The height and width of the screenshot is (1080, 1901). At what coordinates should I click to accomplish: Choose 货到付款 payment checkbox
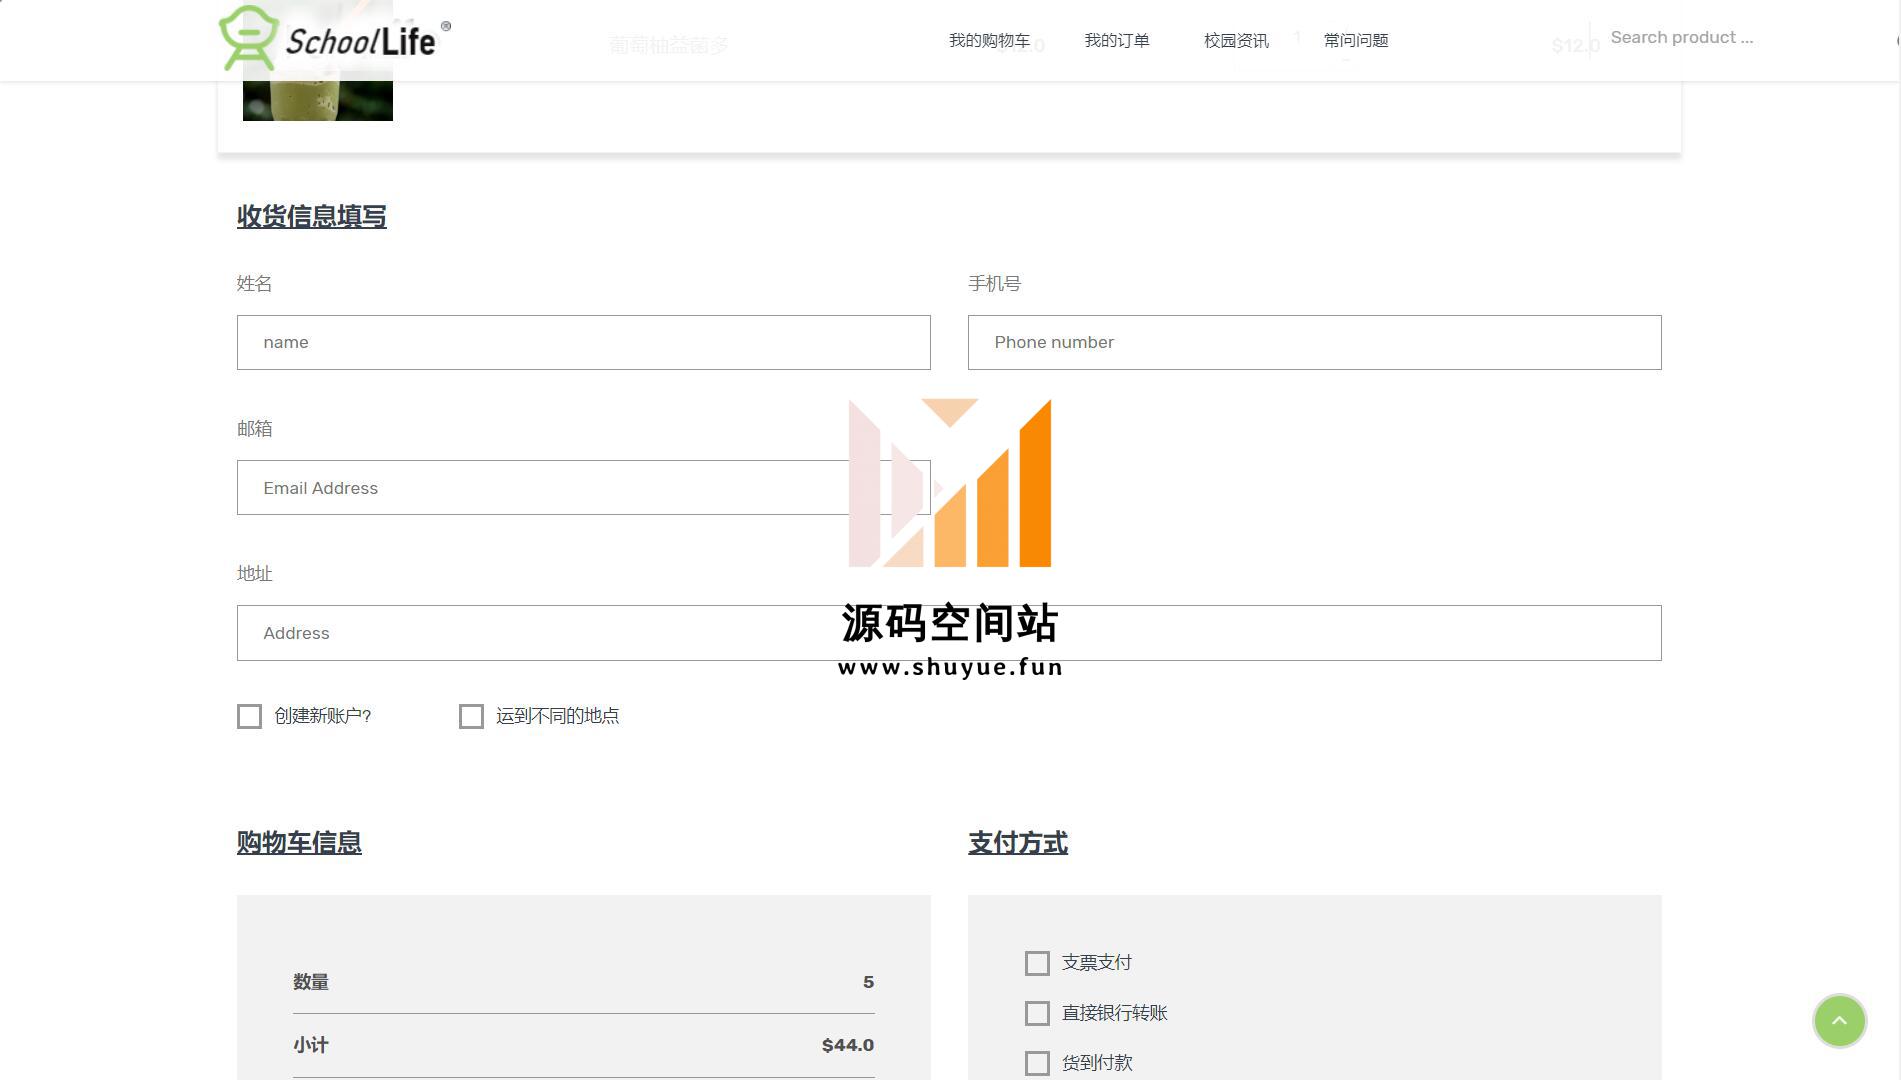pyautogui.click(x=1037, y=1063)
